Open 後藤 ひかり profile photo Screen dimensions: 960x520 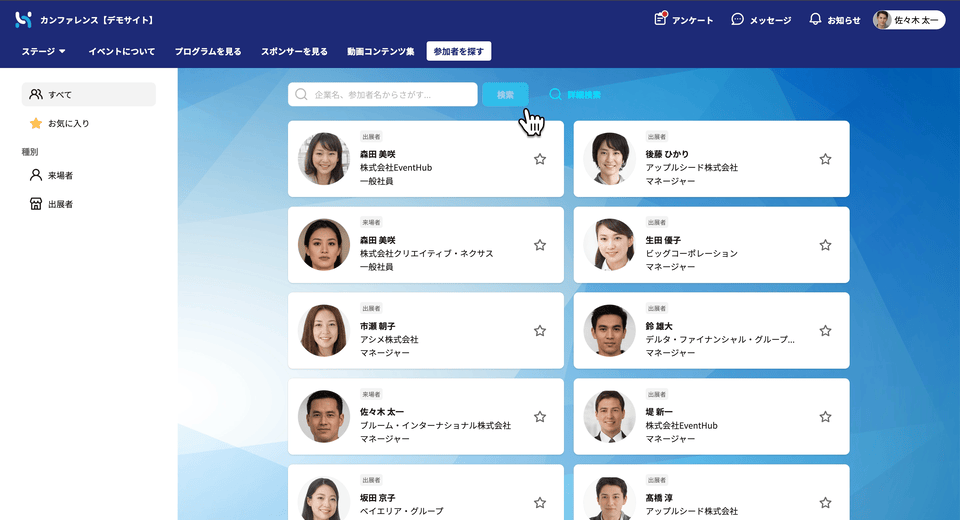pos(610,159)
